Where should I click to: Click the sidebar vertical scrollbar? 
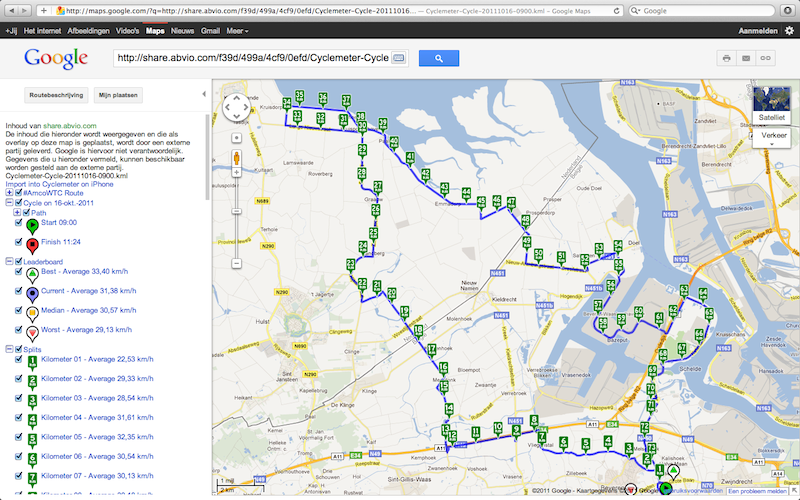207,157
